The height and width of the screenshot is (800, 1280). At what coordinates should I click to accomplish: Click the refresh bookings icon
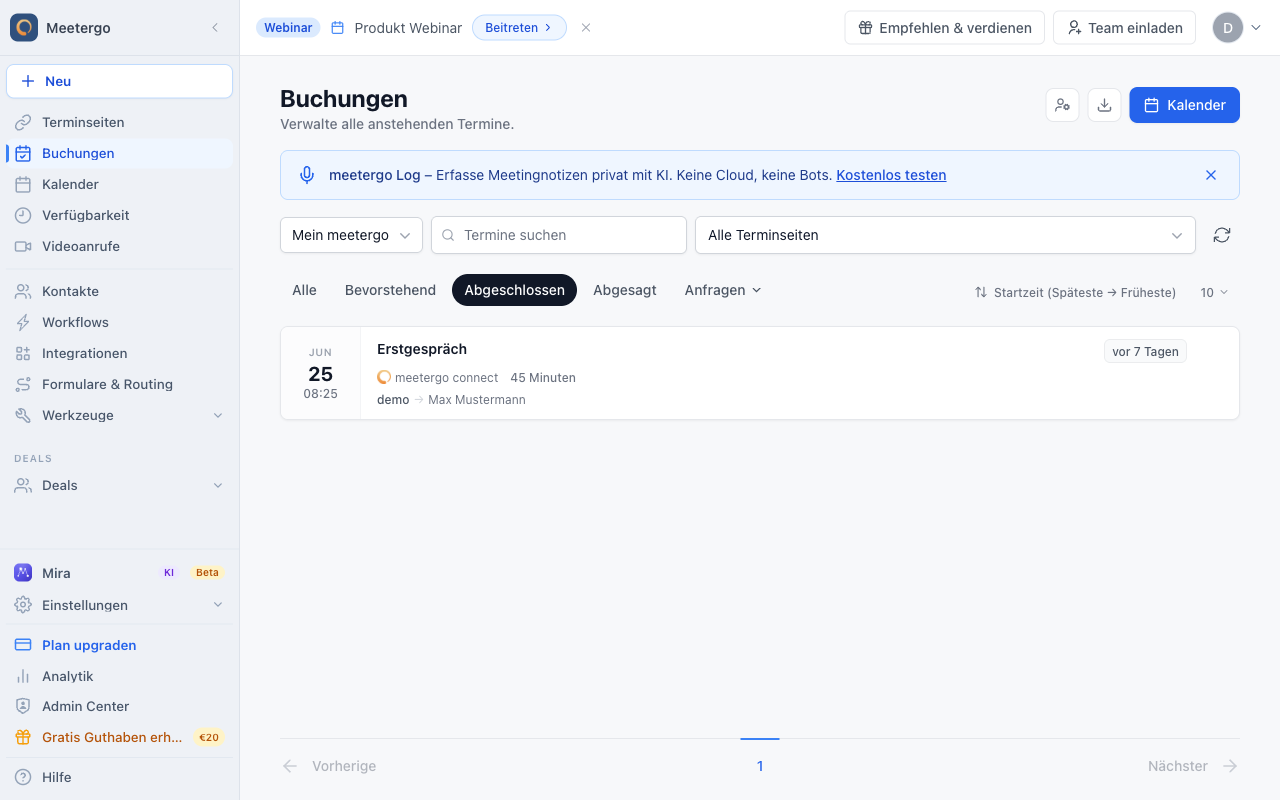click(1221, 235)
